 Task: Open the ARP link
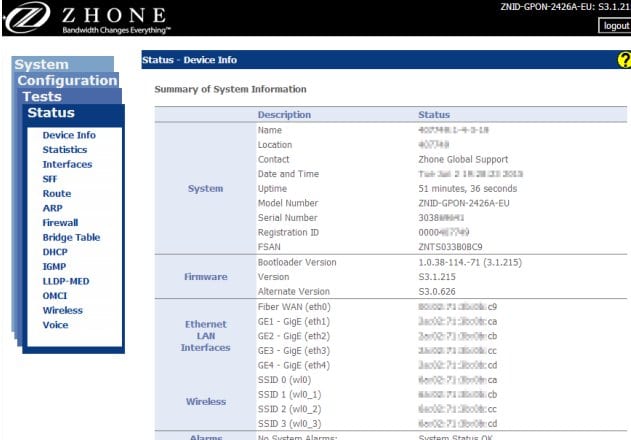52,208
